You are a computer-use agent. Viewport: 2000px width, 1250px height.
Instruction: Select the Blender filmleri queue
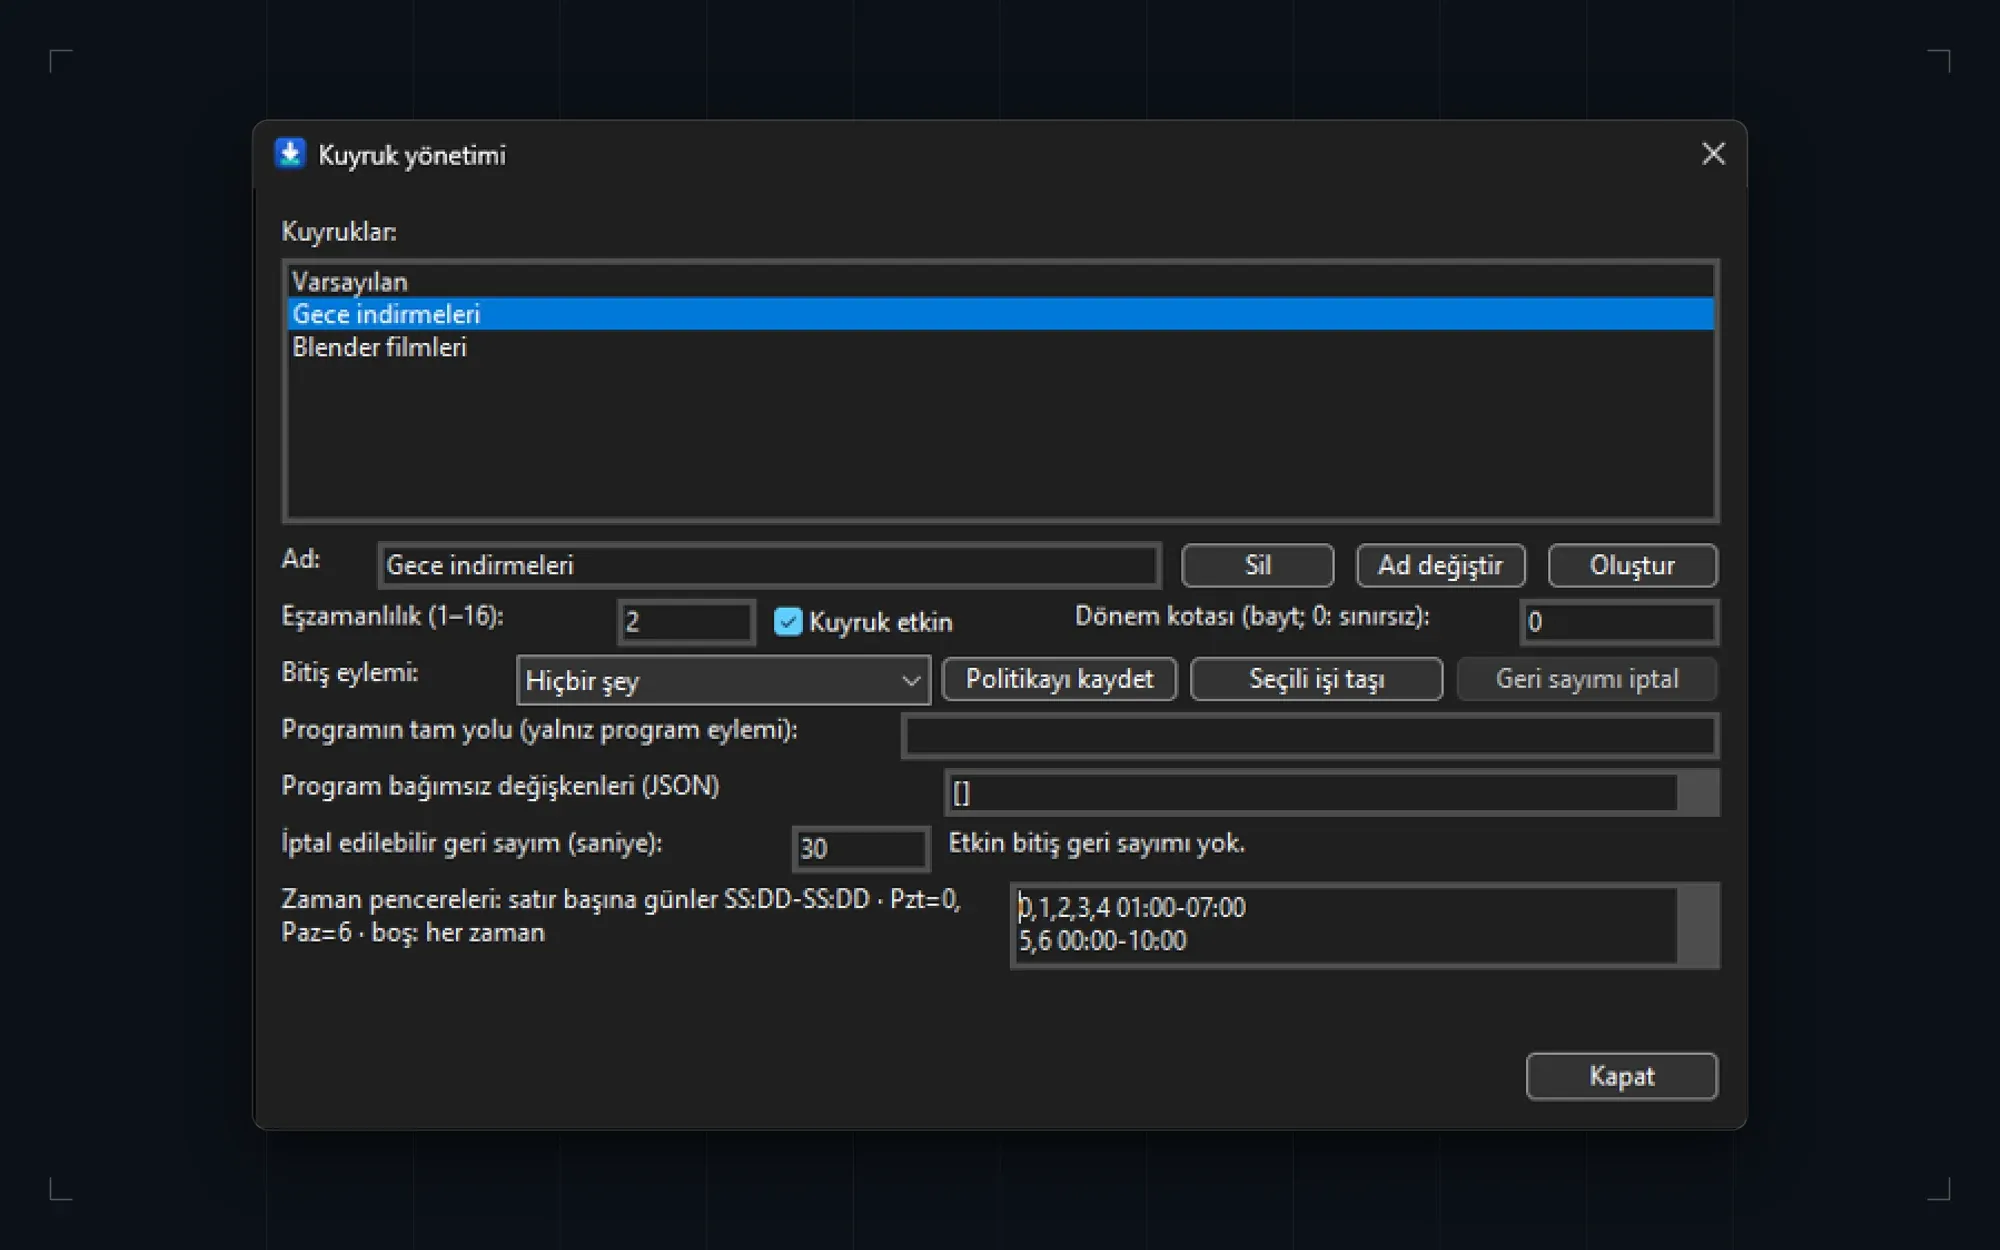(1001, 347)
